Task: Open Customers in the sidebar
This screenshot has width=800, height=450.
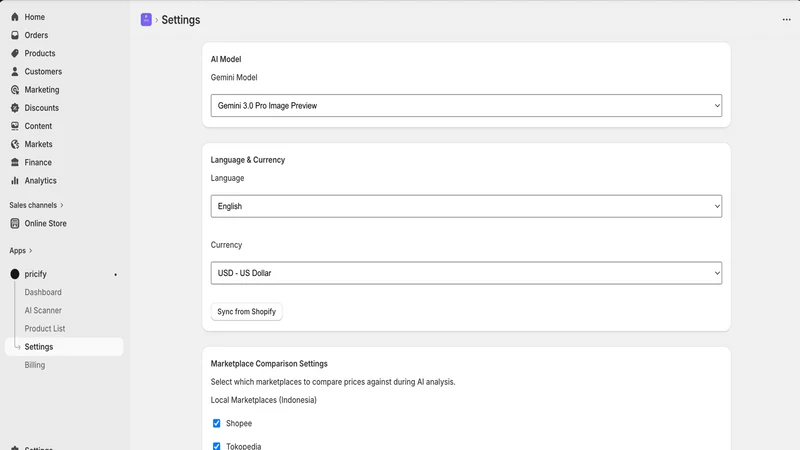Action: point(43,71)
